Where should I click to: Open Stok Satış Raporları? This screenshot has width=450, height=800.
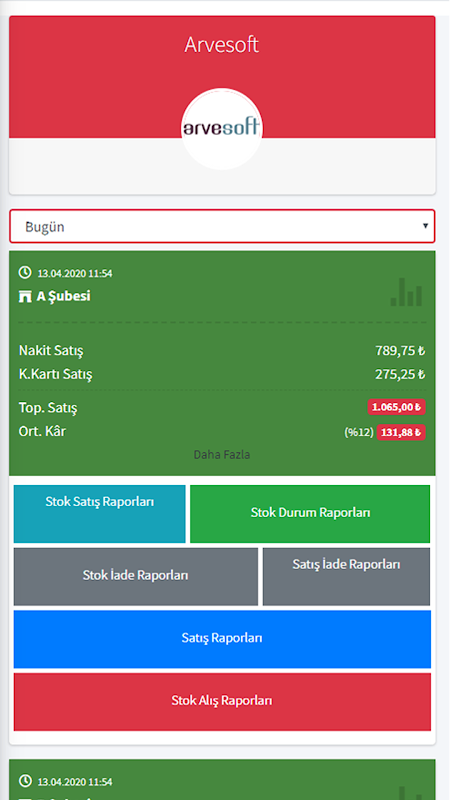[99, 514]
